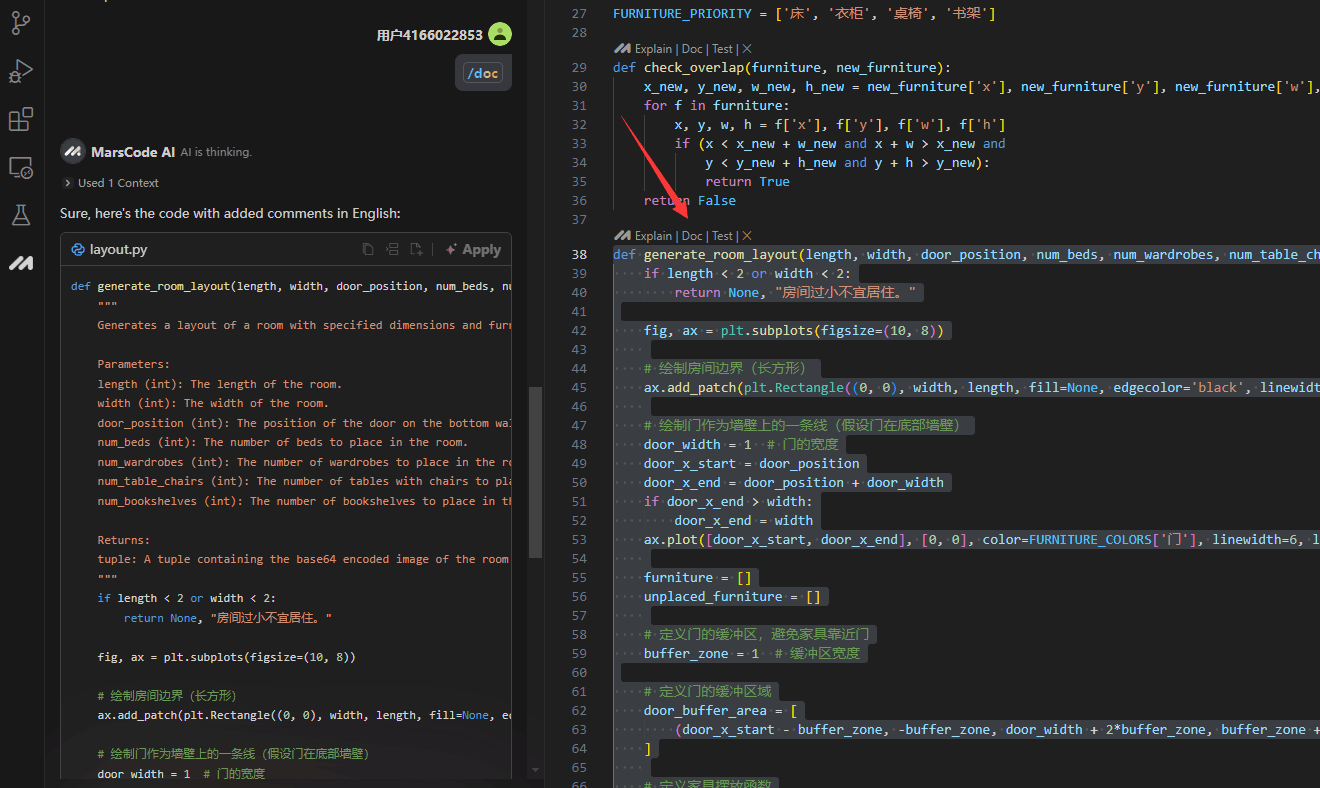Click MarsCode logo above generate_room_layout function
1320x788 pixels.
click(x=622, y=235)
